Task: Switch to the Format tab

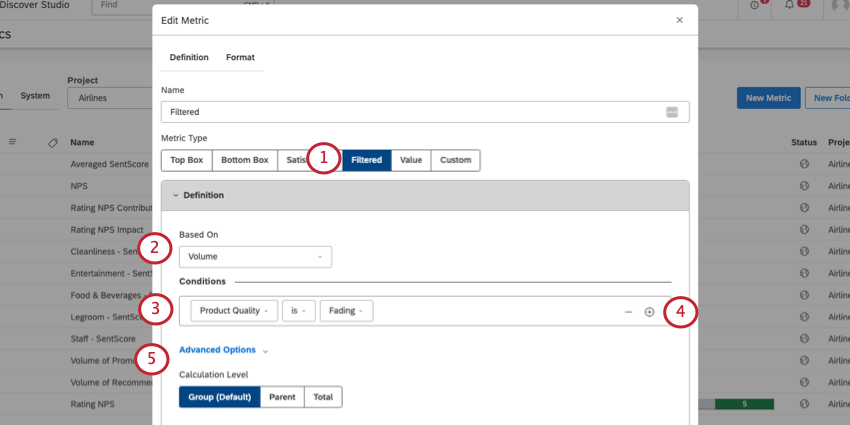Action: point(240,57)
